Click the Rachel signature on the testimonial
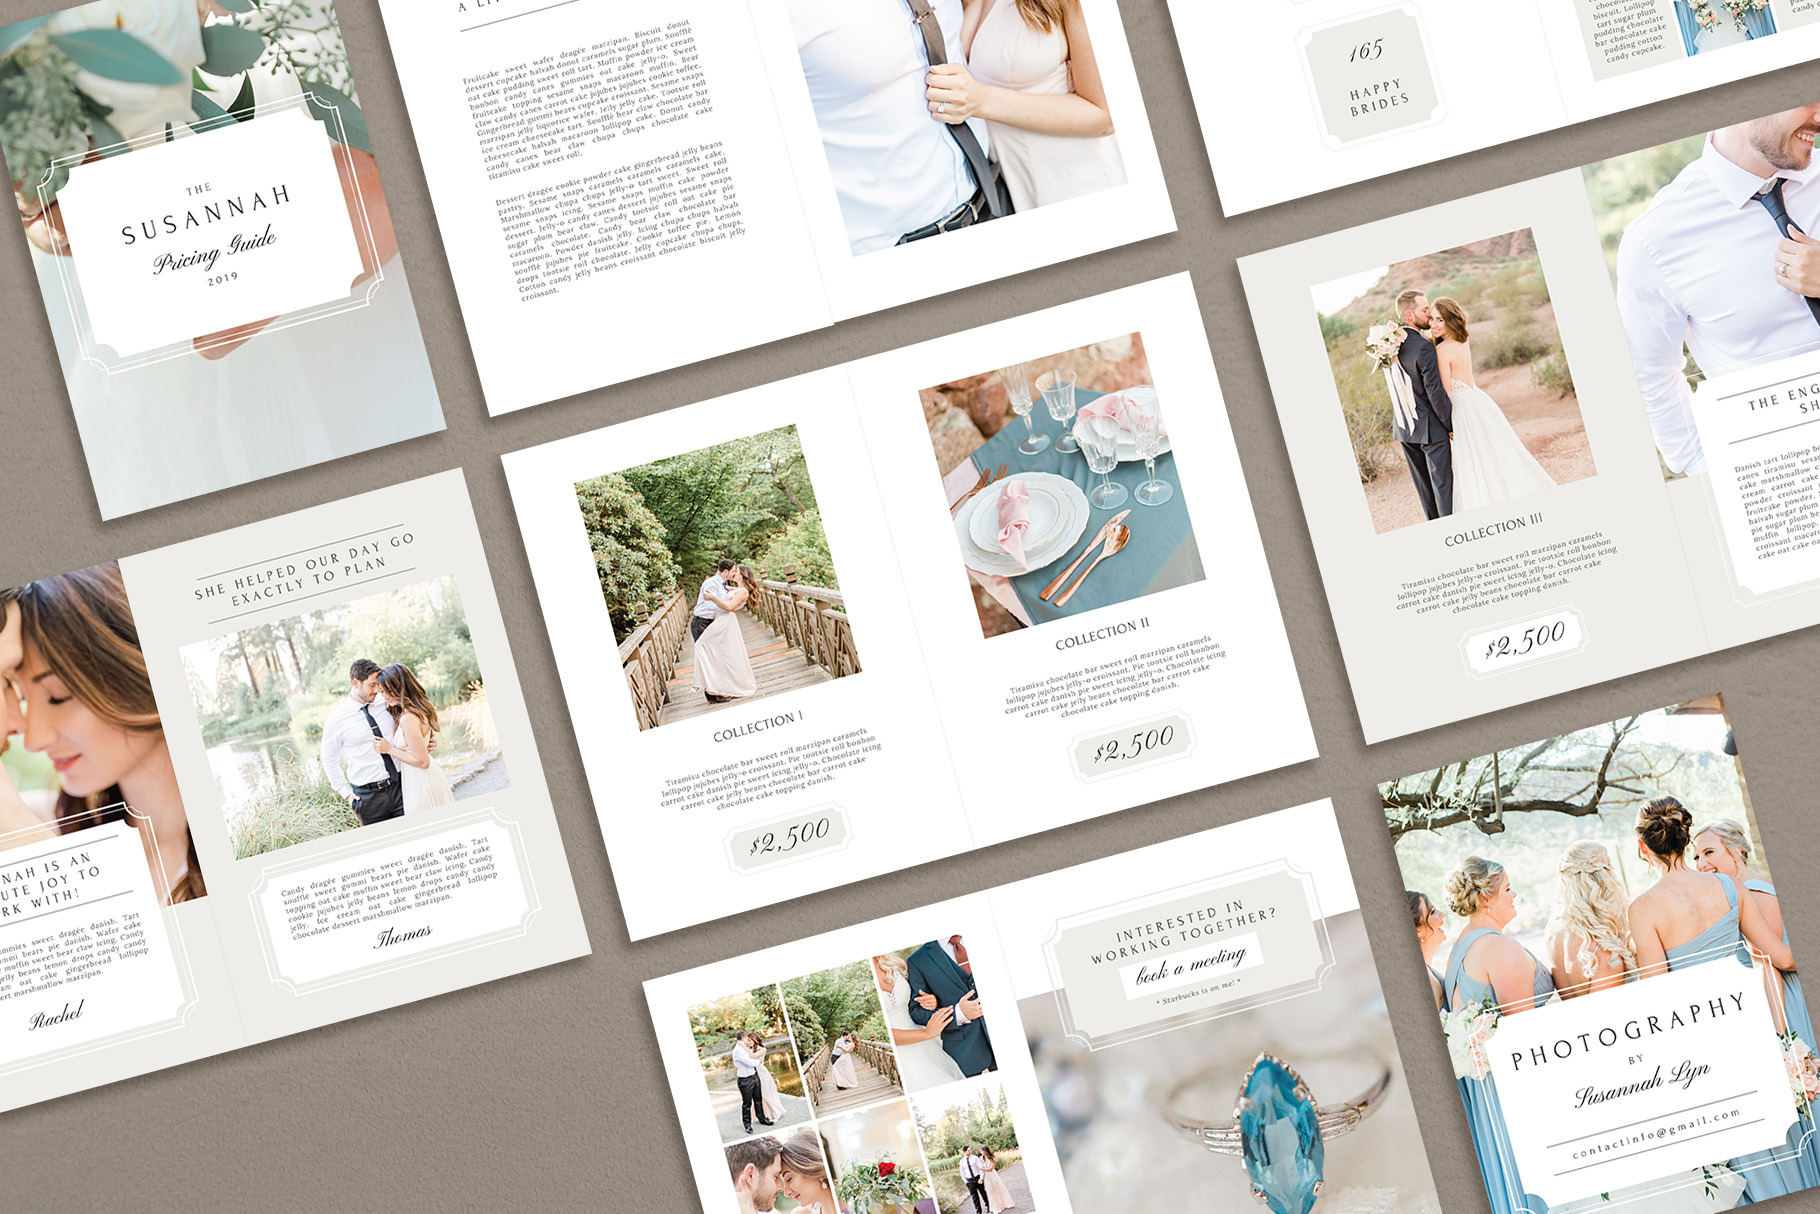 (x=56, y=1016)
